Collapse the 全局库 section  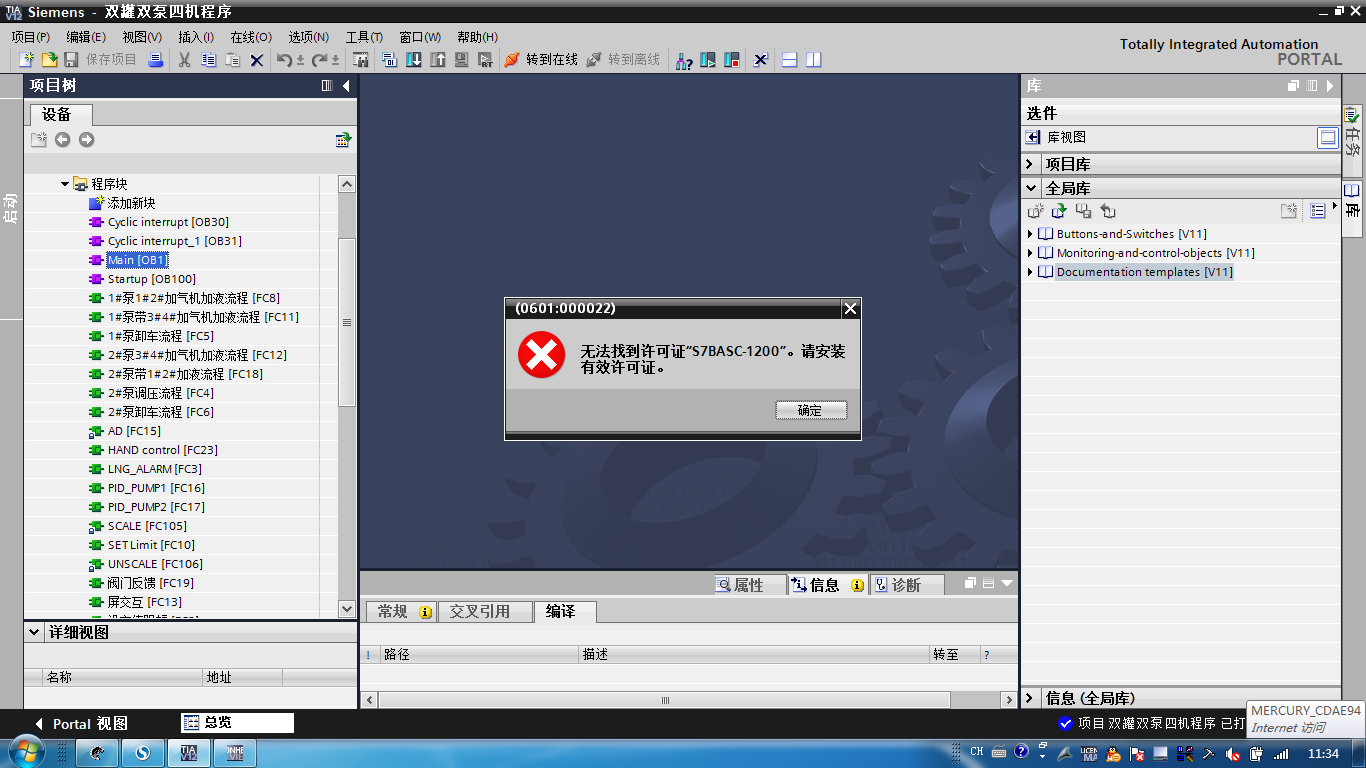click(x=1031, y=188)
